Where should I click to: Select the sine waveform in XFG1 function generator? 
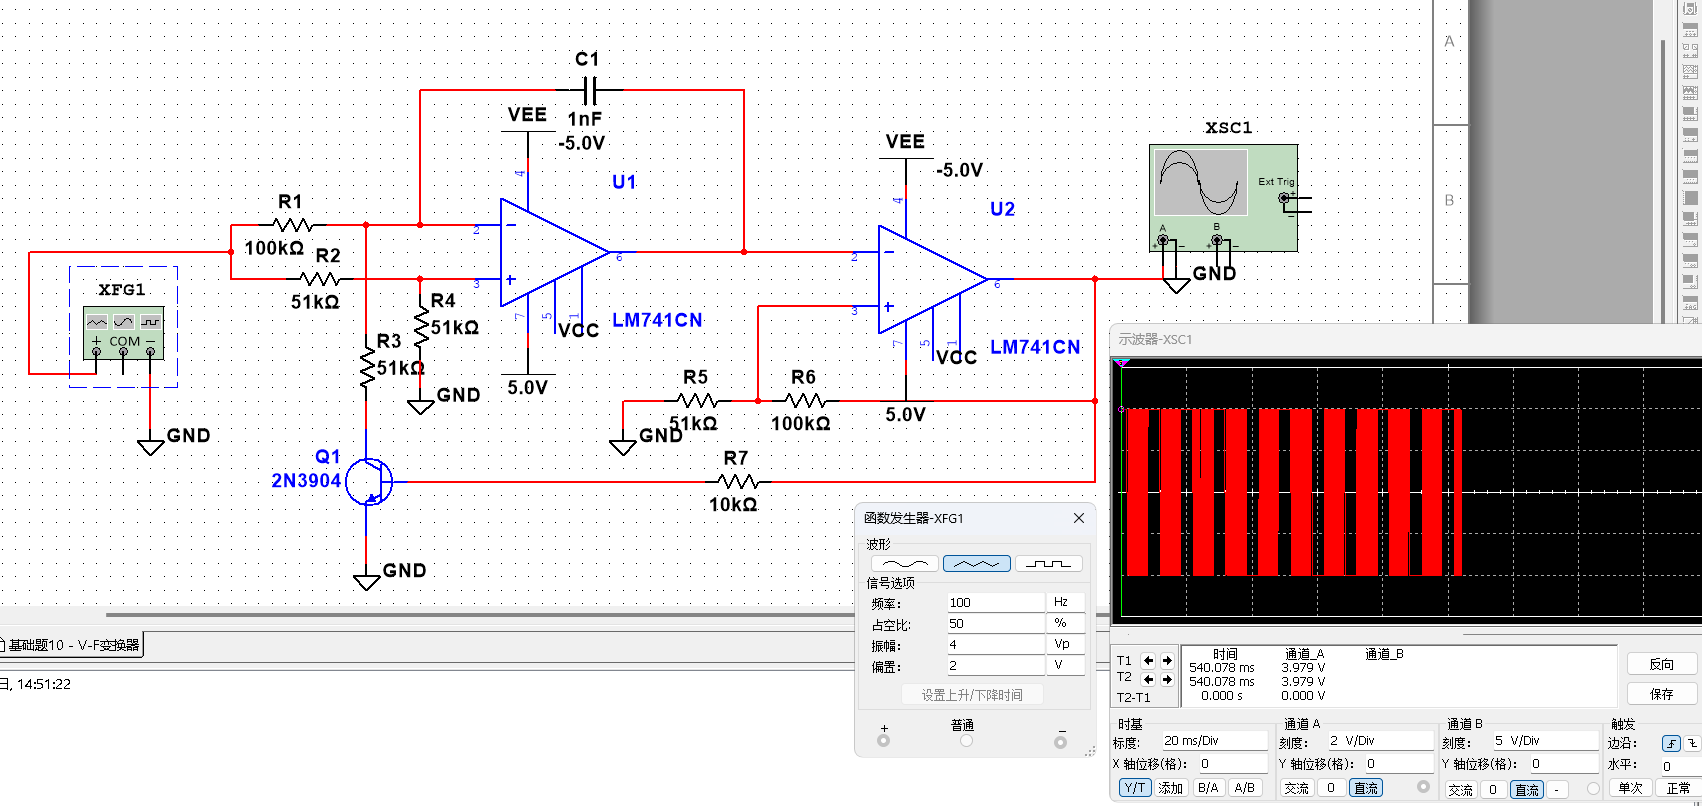(x=904, y=563)
